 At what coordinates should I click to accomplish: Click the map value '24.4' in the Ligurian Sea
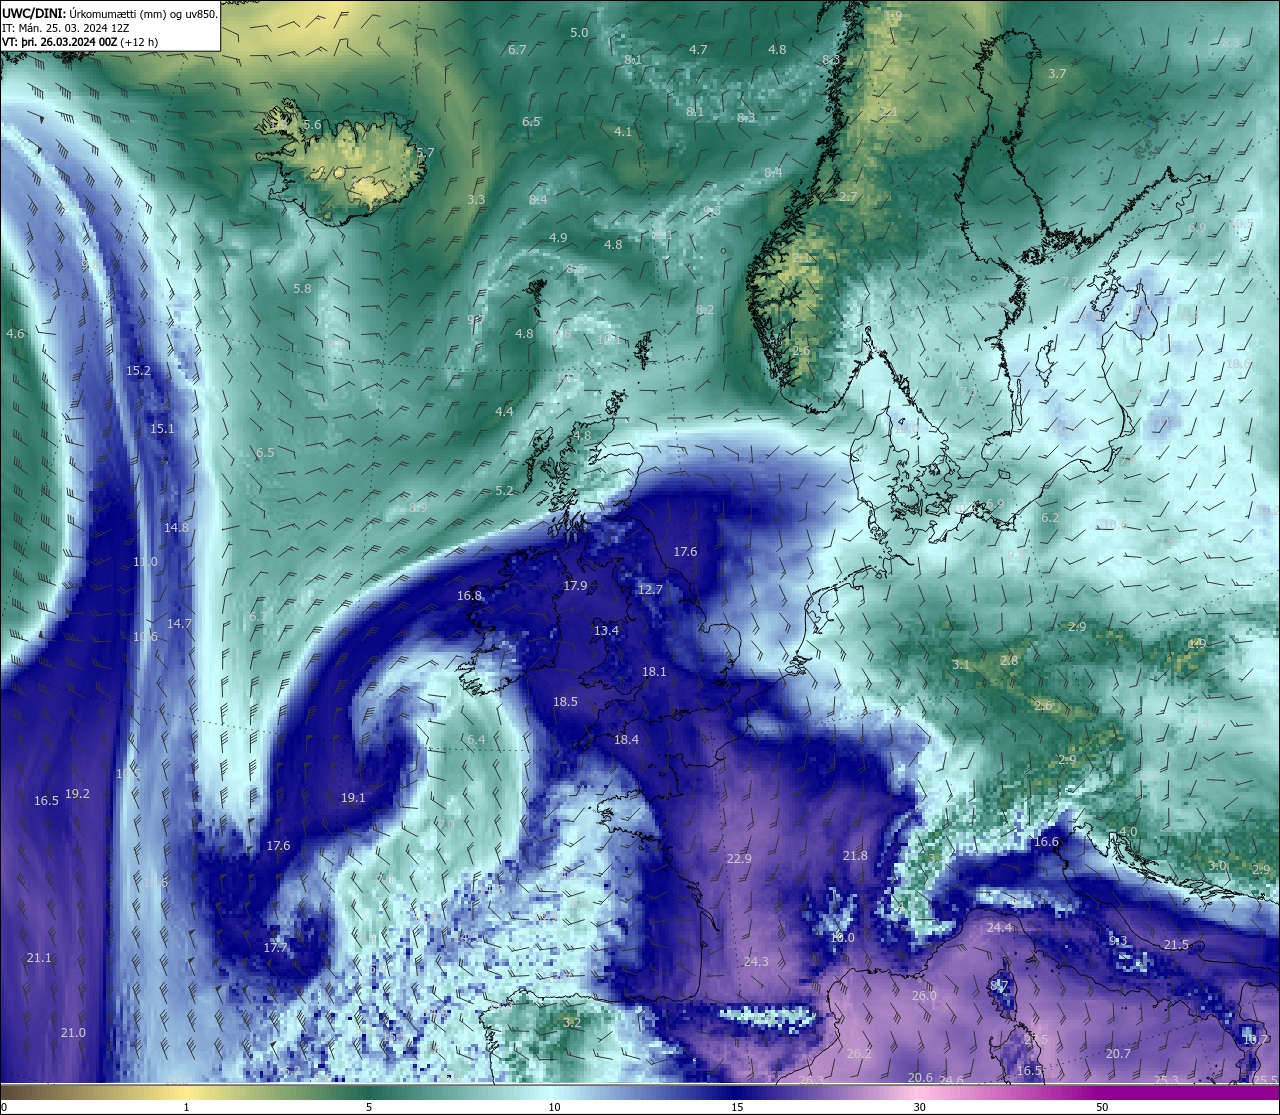[x=999, y=927]
